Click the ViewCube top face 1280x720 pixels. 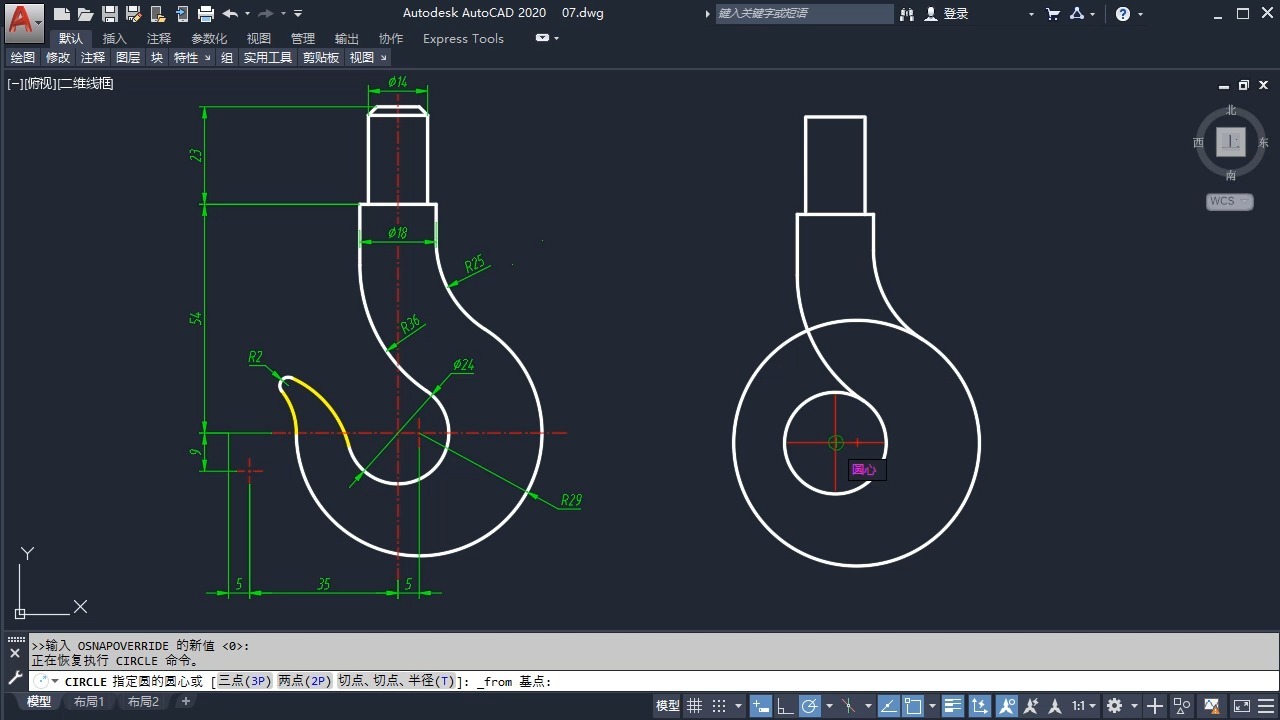point(1231,142)
